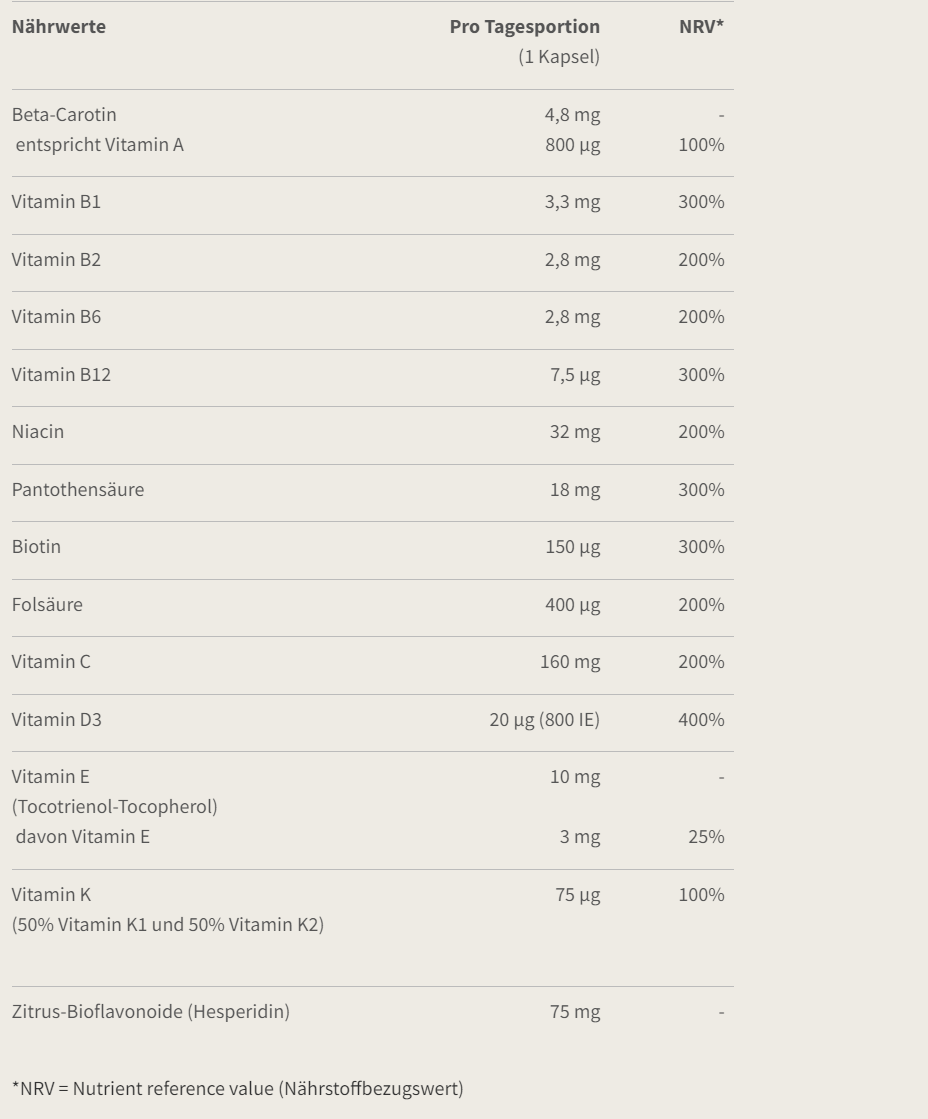Click the Beta-Carotin row label

click(64, 114)
